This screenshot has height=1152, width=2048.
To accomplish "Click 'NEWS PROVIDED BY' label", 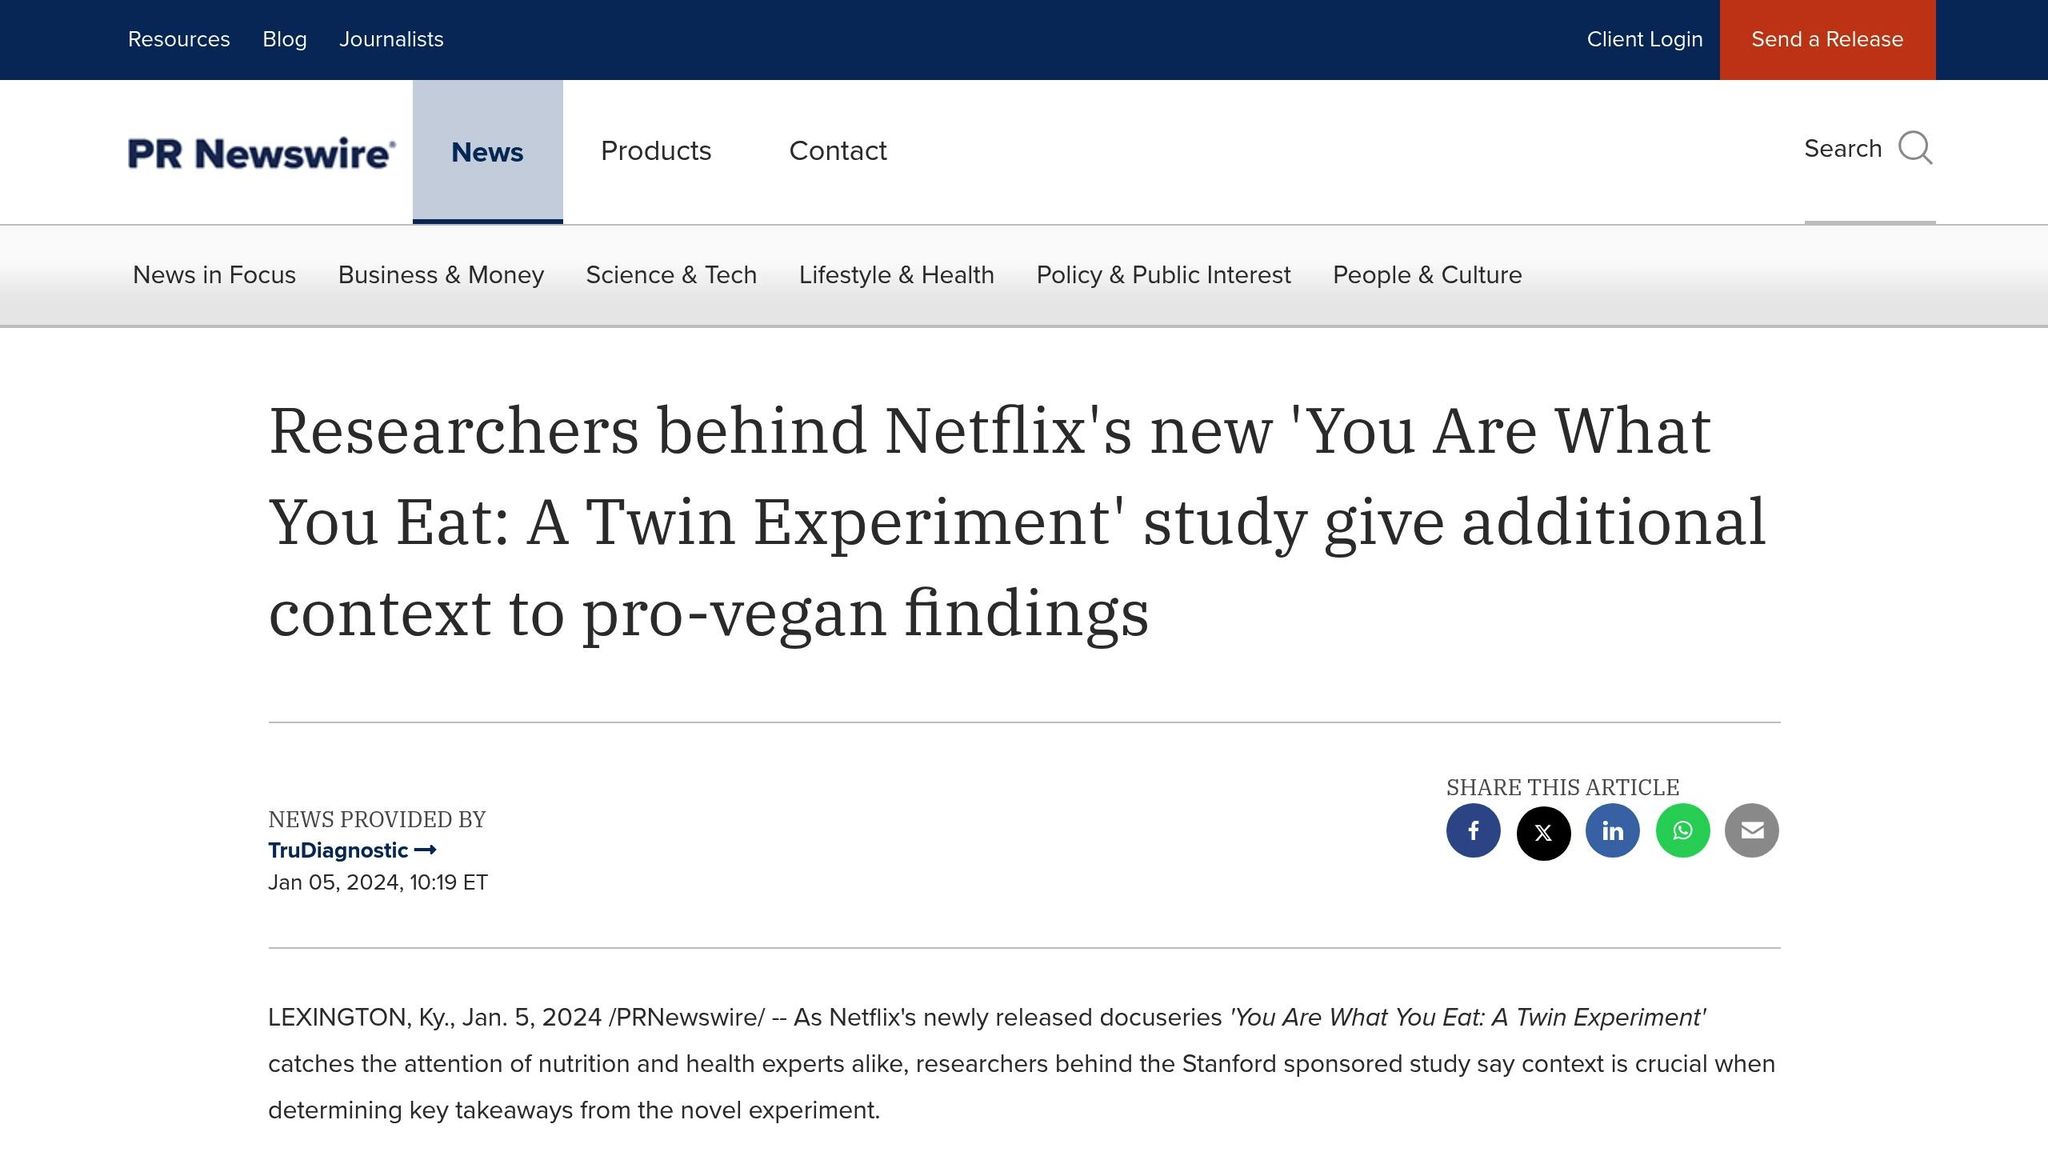I will tap(377, 819).
